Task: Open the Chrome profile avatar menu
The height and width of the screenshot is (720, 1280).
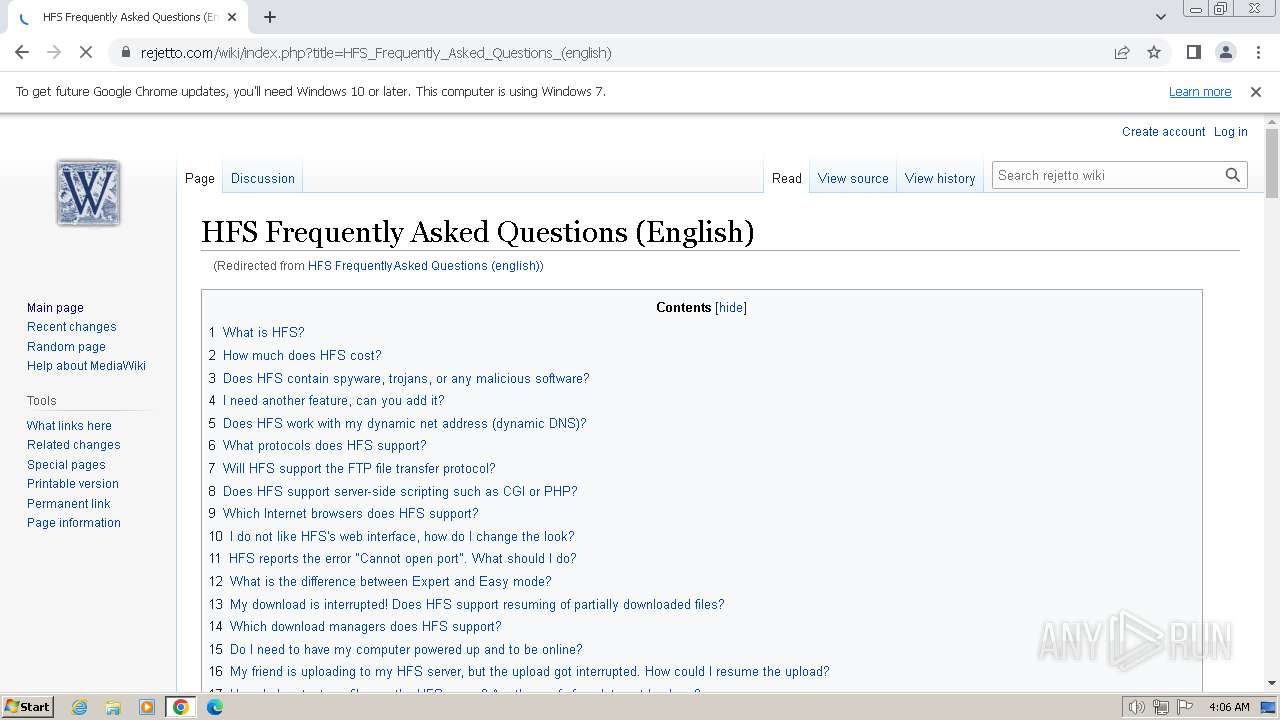Action: click(1225, 52)
